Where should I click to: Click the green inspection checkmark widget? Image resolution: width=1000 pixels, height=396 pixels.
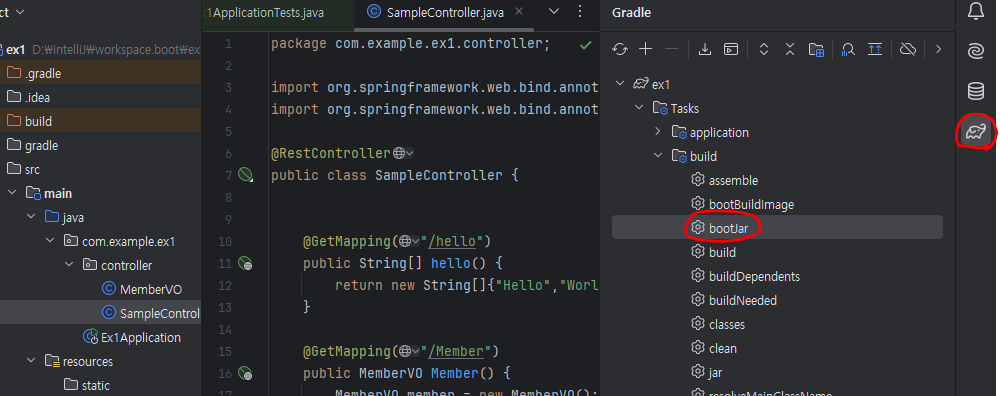coord(585,45)
